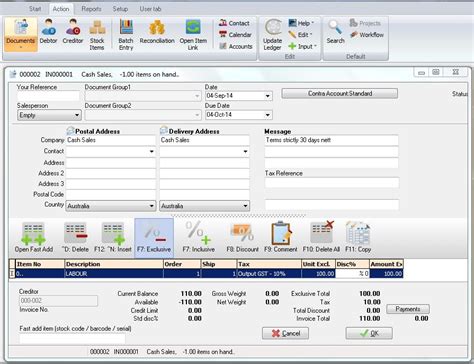The height and width of the screenshot is (364, 474).
Task: Select the LABOUR description cell
Action: [114, 274]
